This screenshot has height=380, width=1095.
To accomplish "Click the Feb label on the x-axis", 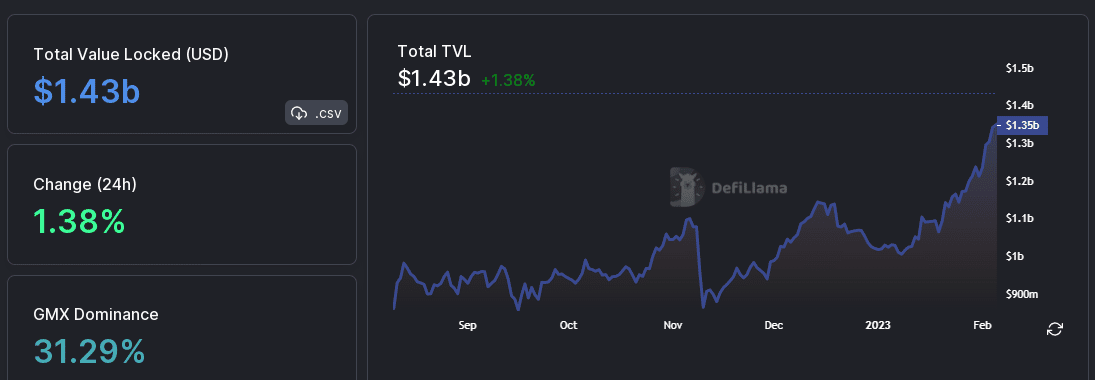I will click(x=983, y=326).
